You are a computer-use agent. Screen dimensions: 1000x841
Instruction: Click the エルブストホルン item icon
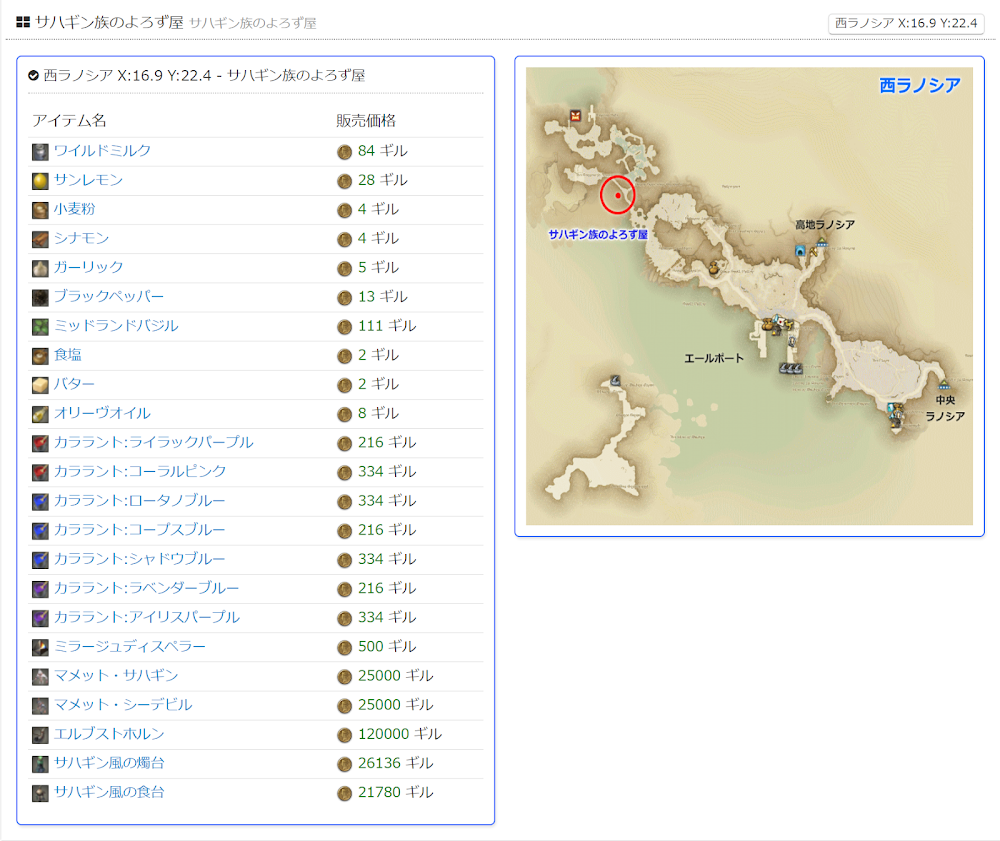[x=40, y=735]
